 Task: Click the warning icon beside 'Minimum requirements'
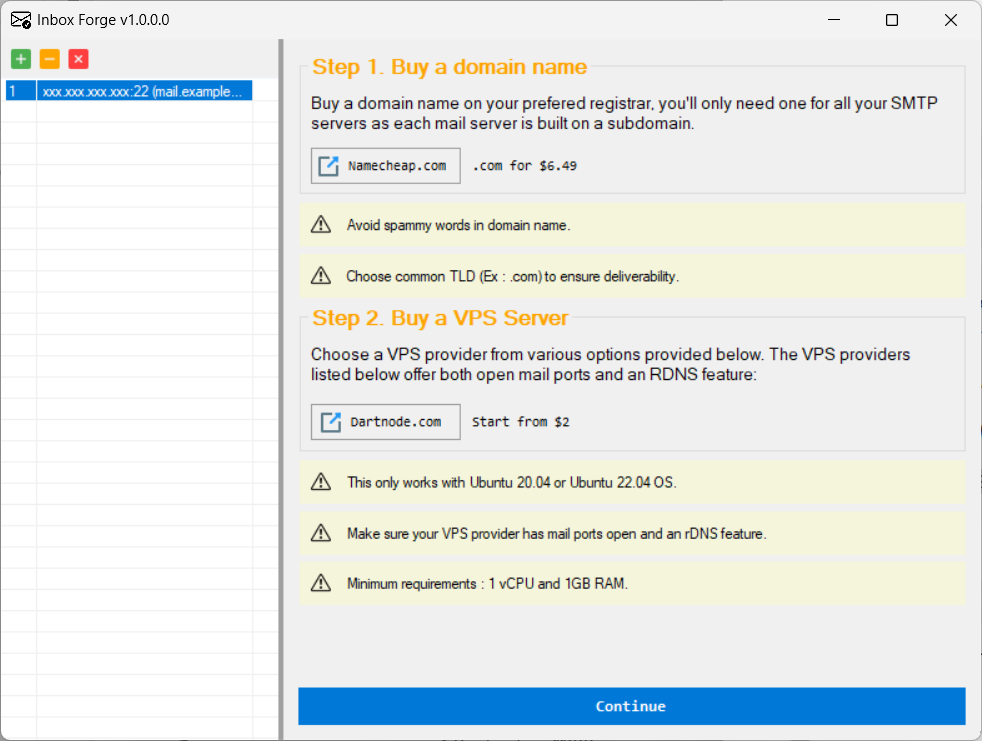tap(321, 583)
